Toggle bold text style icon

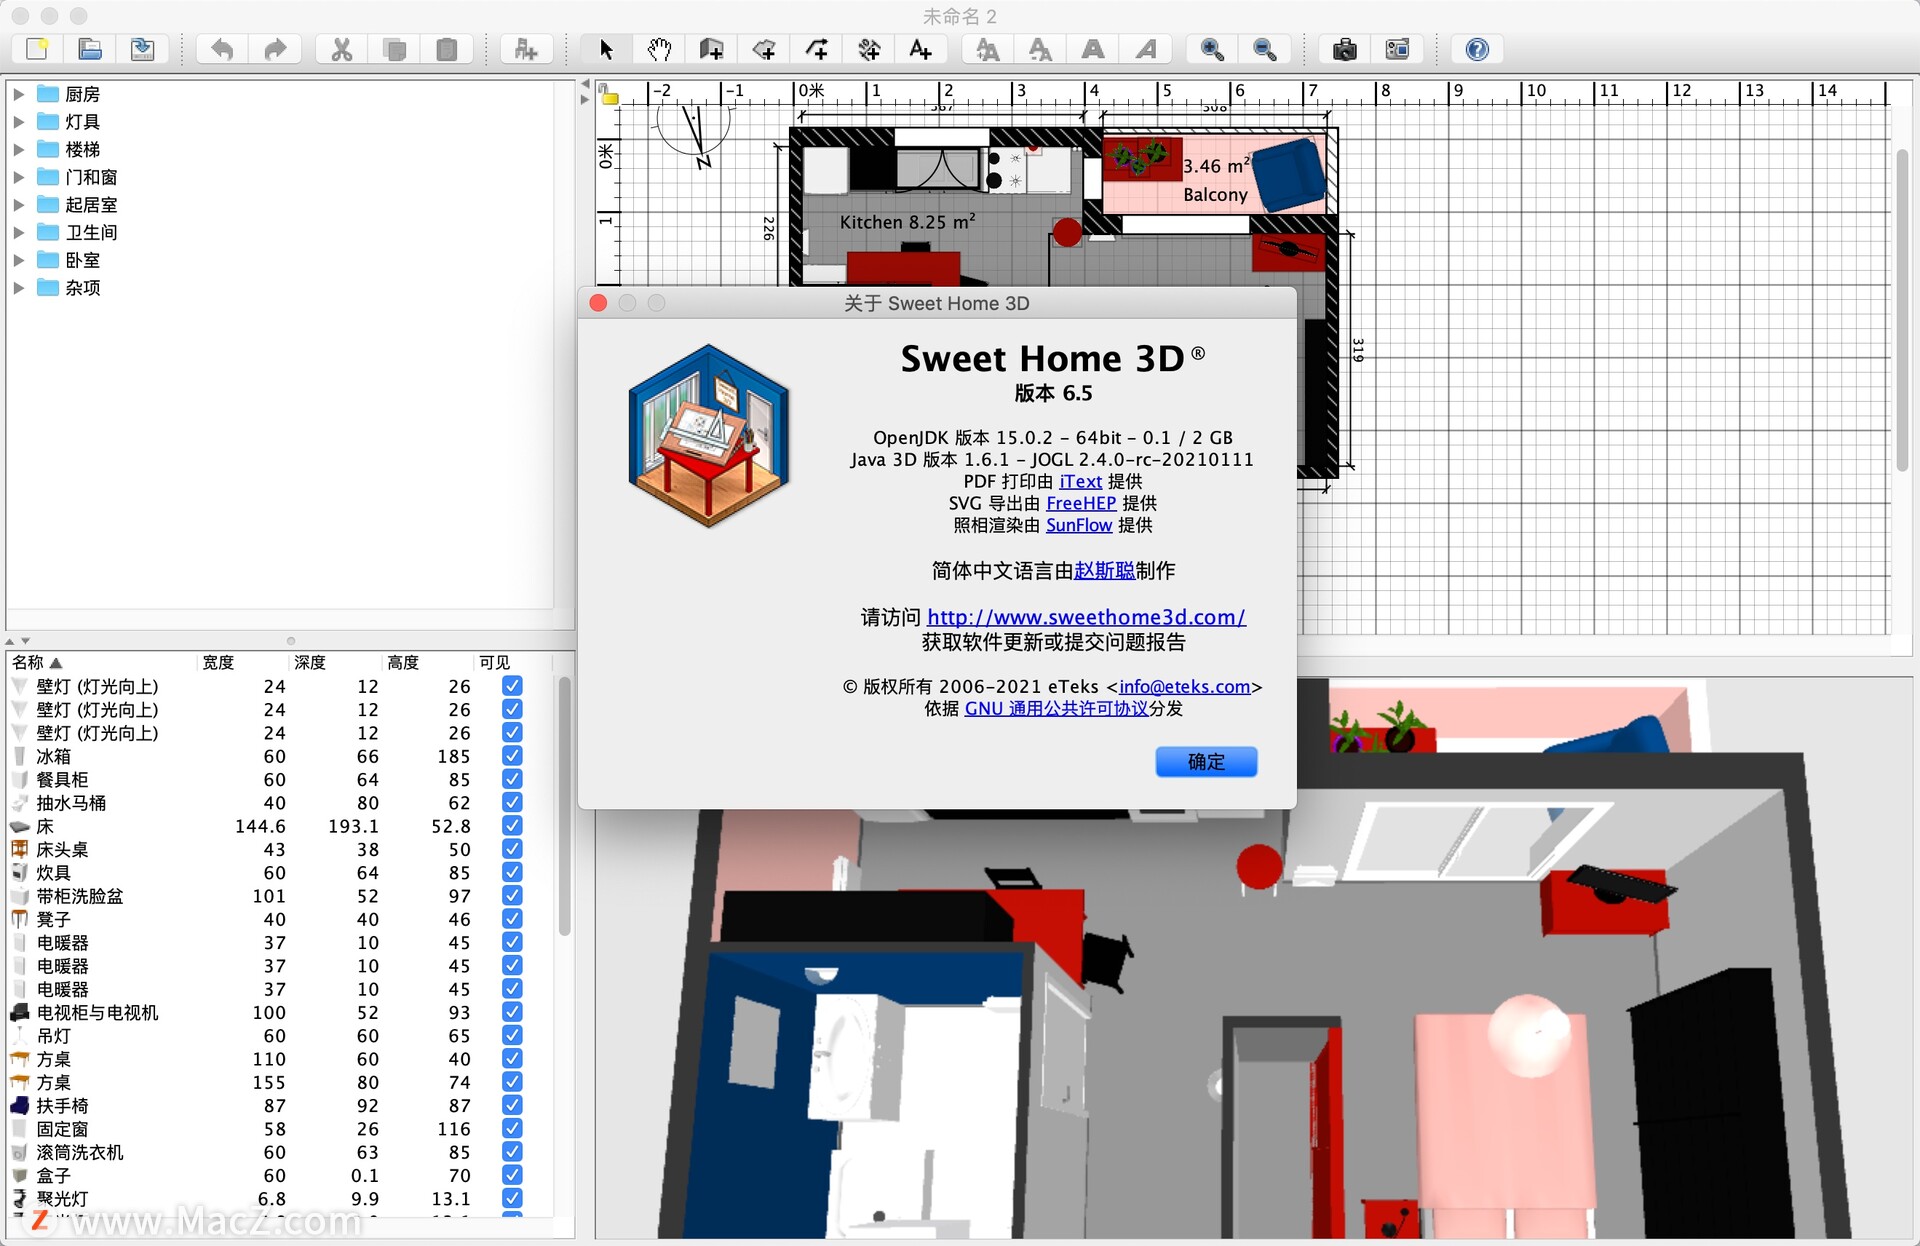point(1093,49)
